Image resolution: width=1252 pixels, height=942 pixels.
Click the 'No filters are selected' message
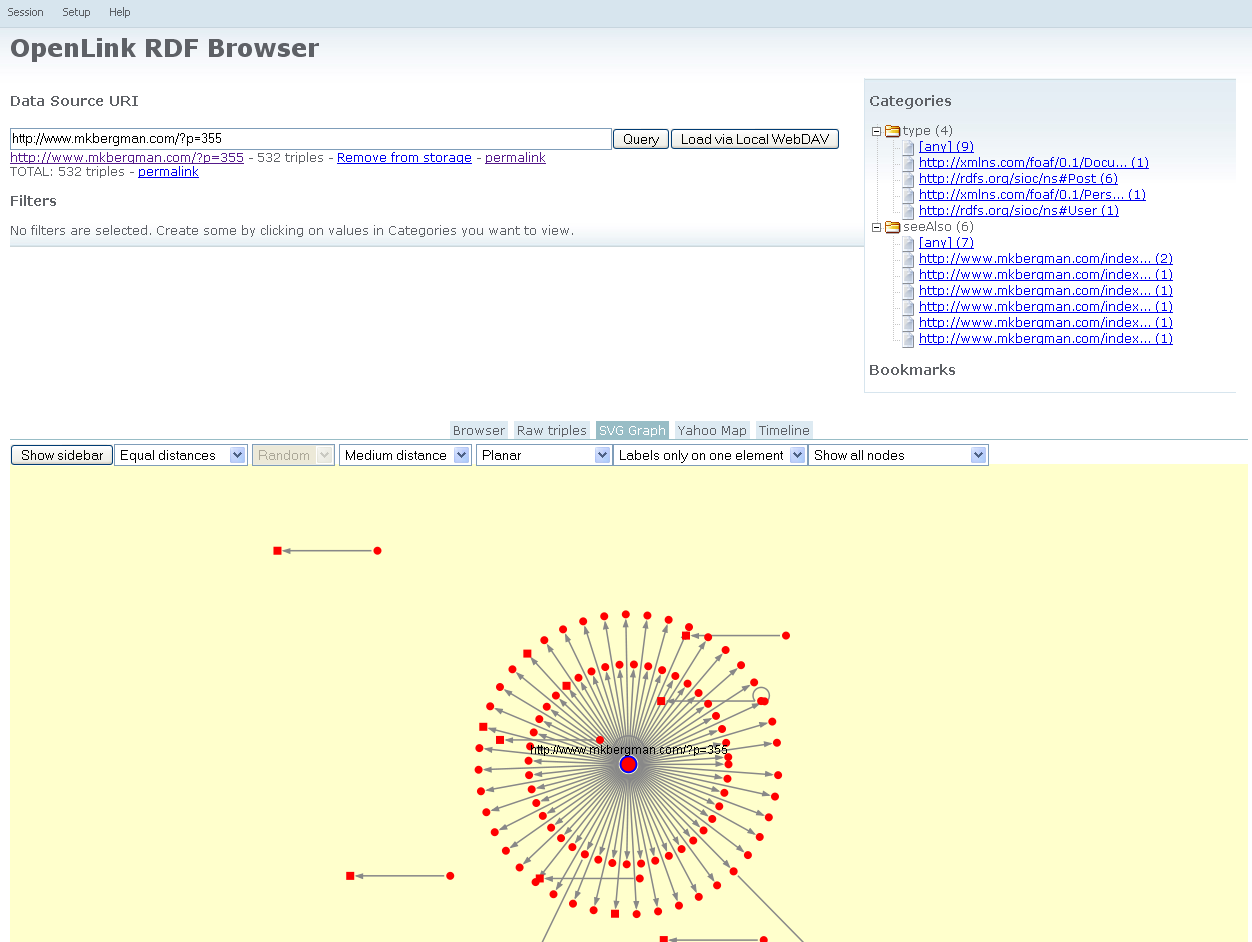tap(292, 230)
